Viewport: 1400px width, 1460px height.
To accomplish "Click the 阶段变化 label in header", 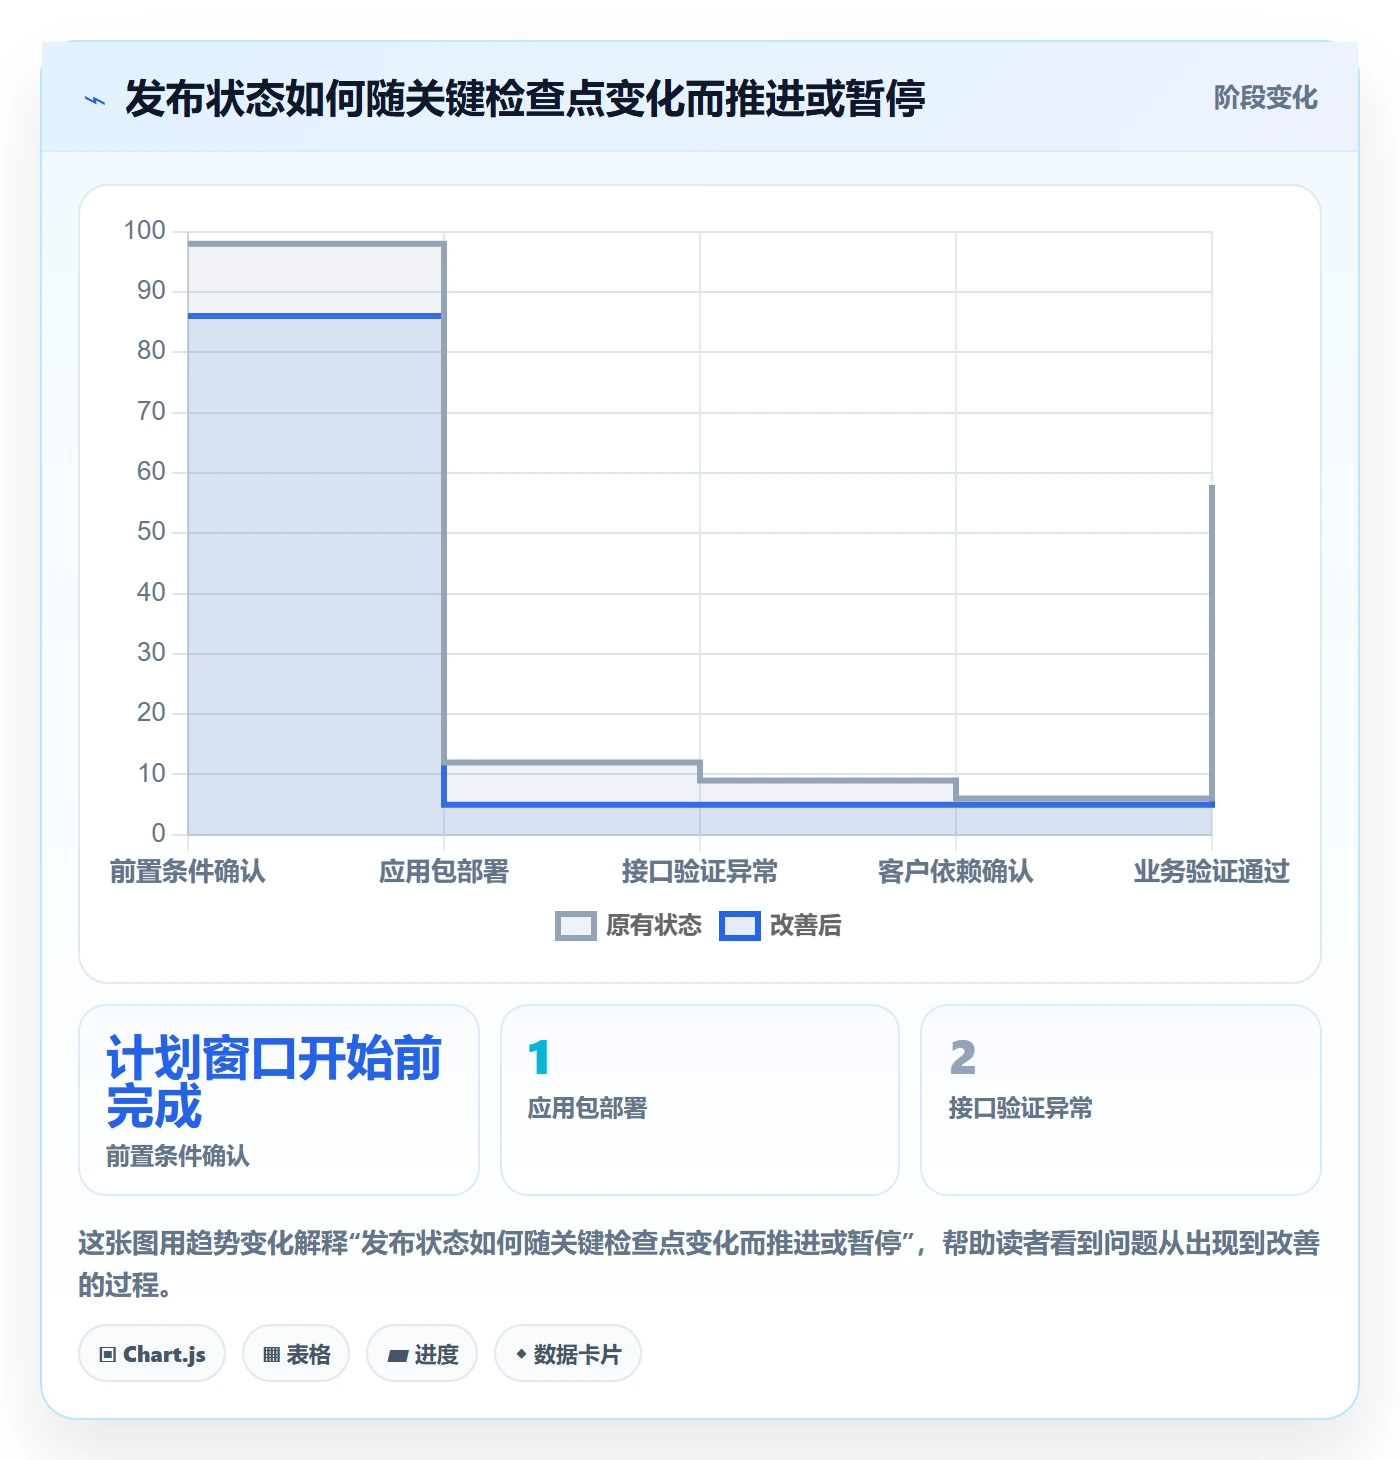I will [1265, 98].
